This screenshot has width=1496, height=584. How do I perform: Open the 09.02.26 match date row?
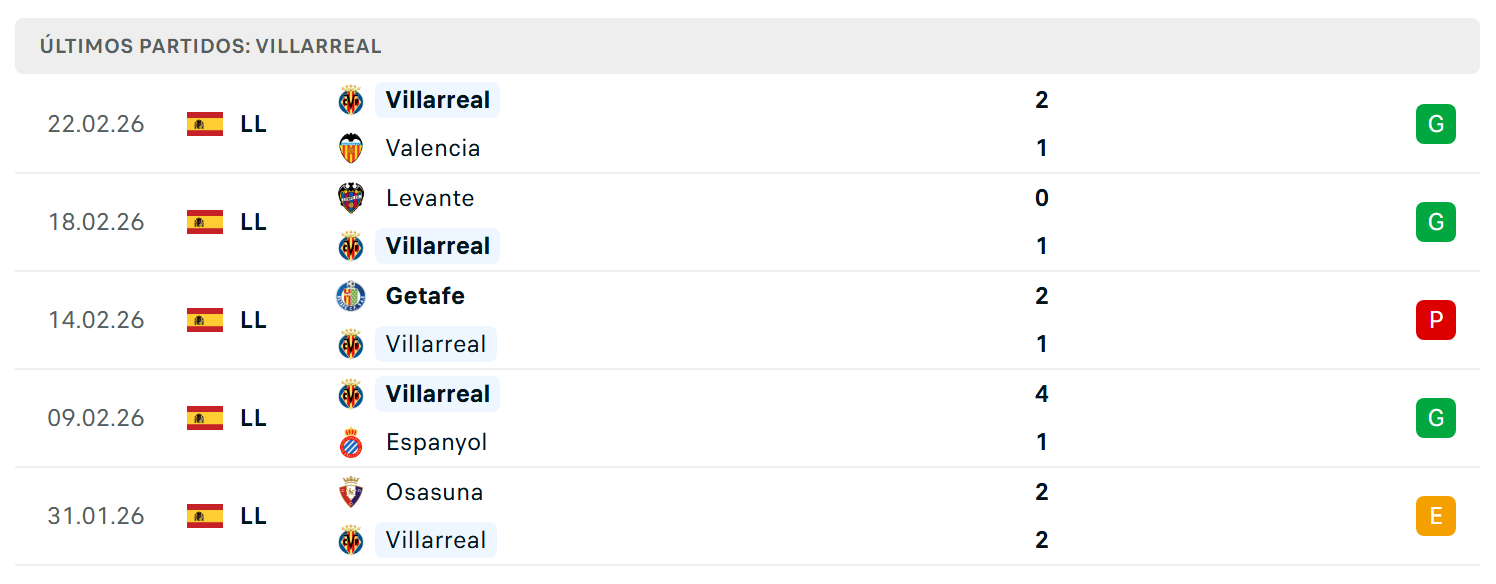coord(747,418)
